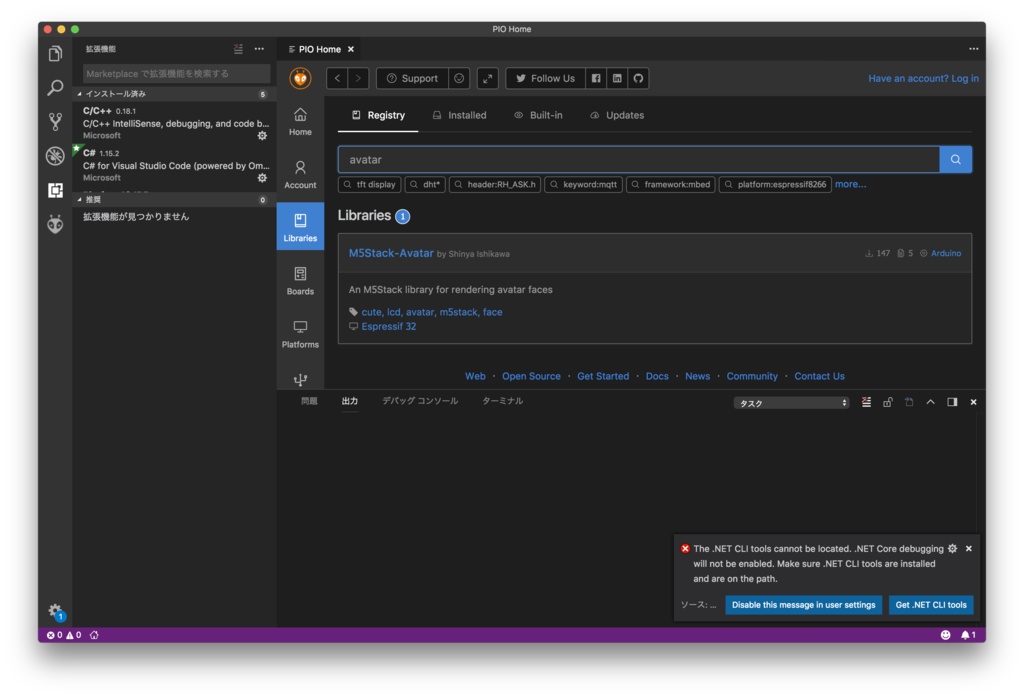
Task: Go forward with the right arrow button
Action: click(359, 78)
